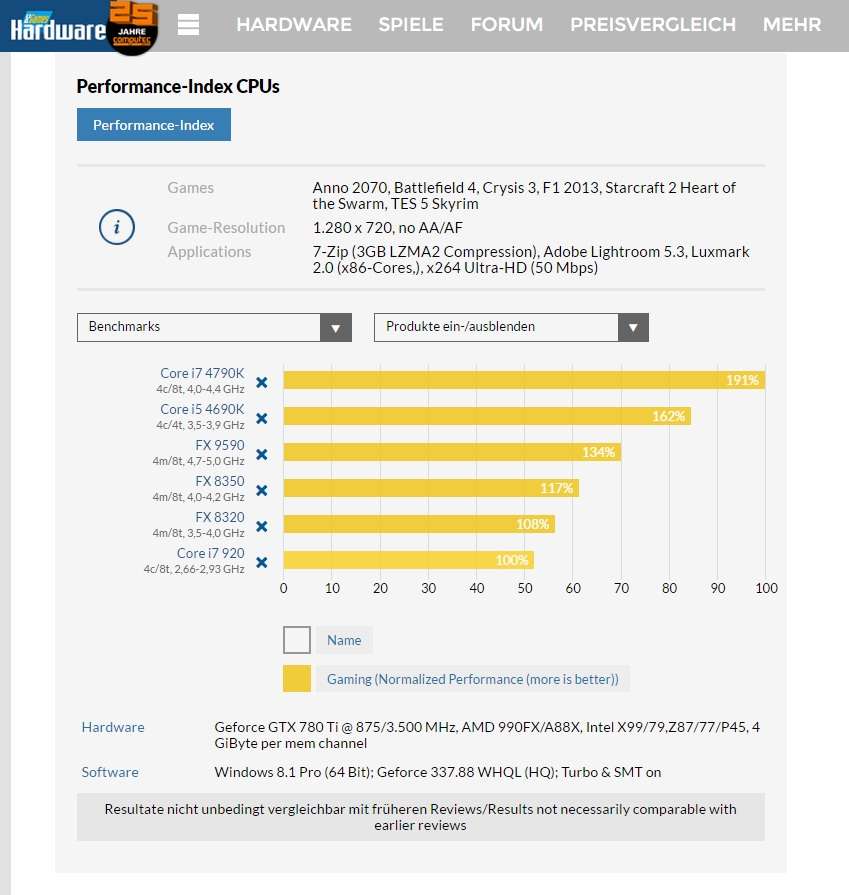Remove FX 8350 with X icon

click(261, 490)
